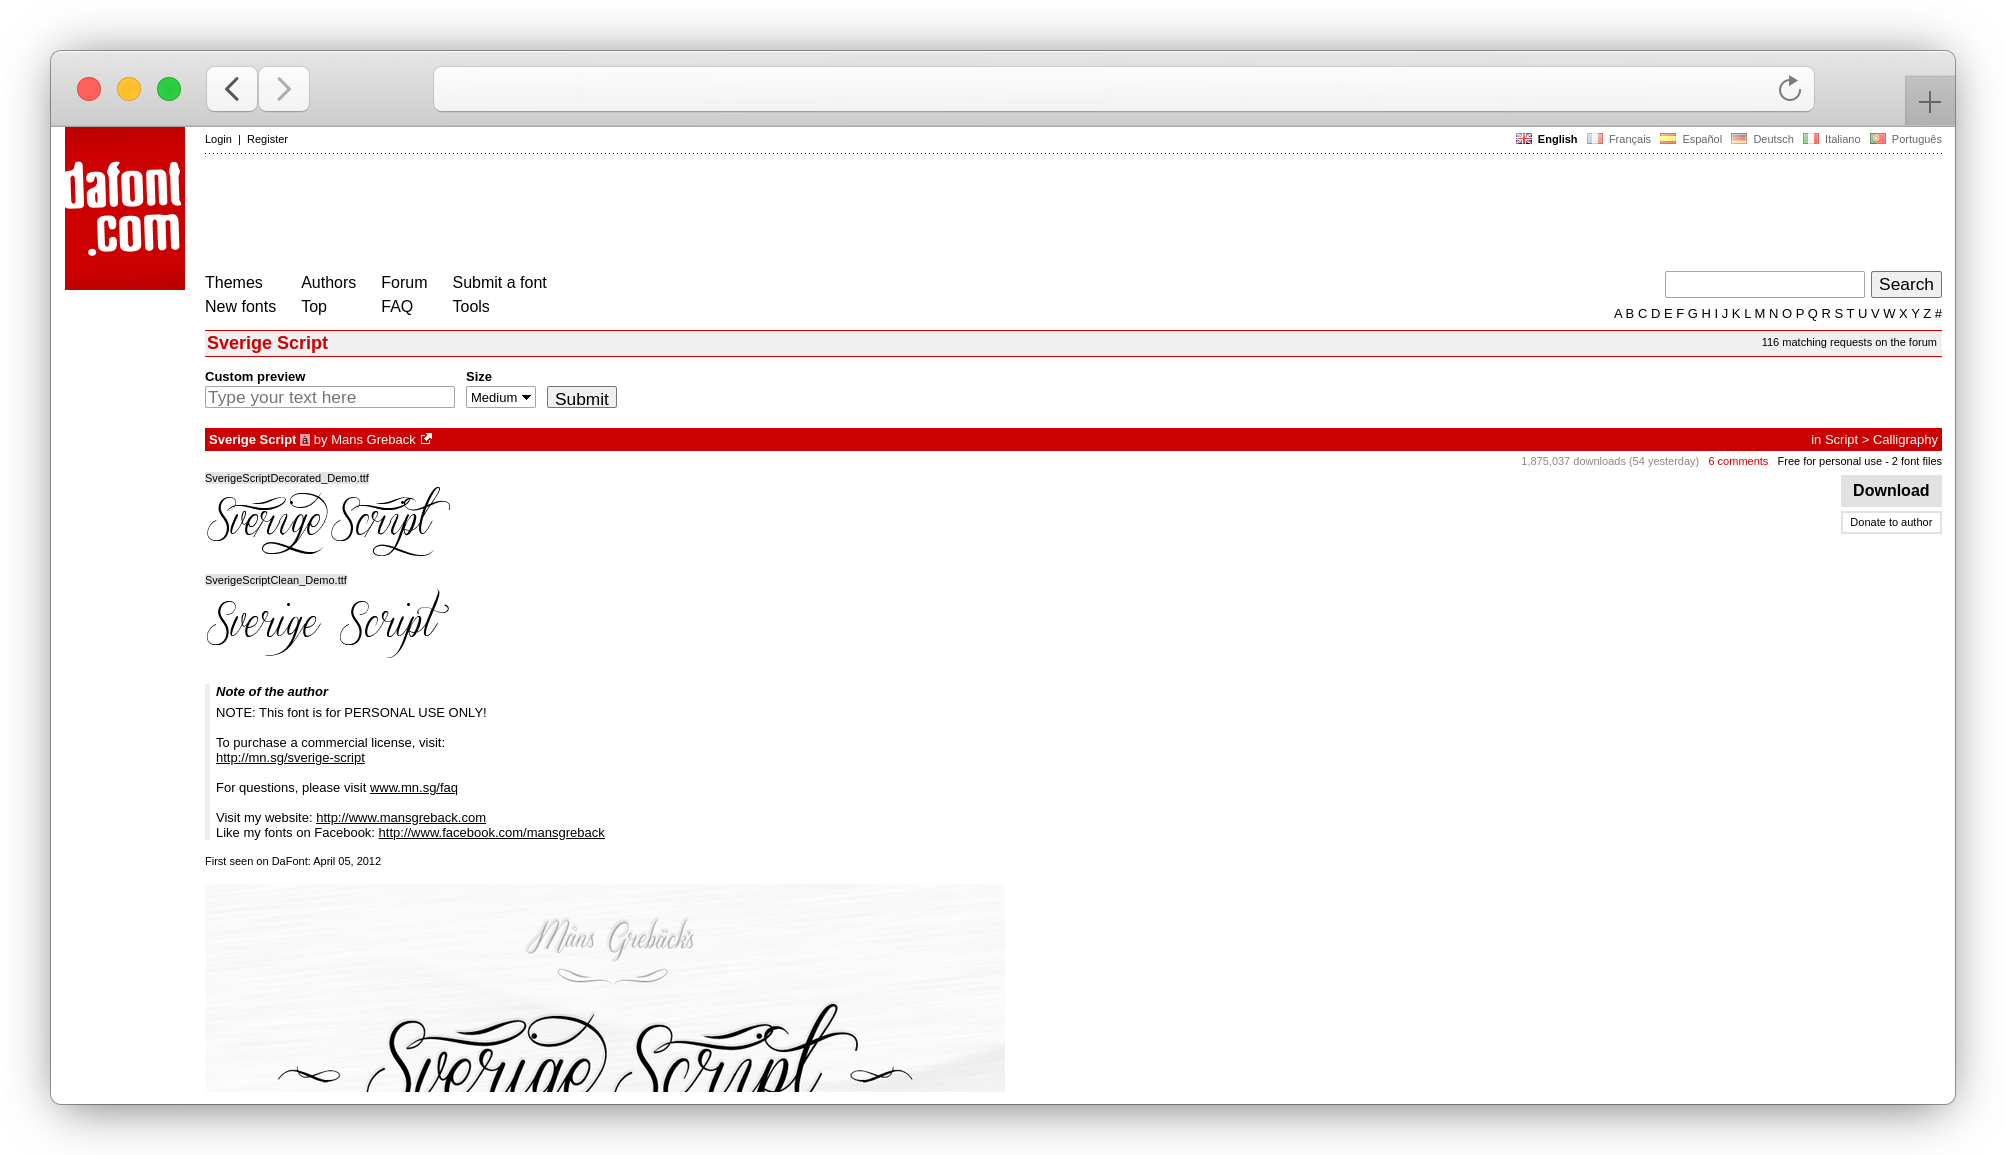2006x1155 pixels.
Task: Click the large Sverige Script illustration image
Action: point(605,988)
